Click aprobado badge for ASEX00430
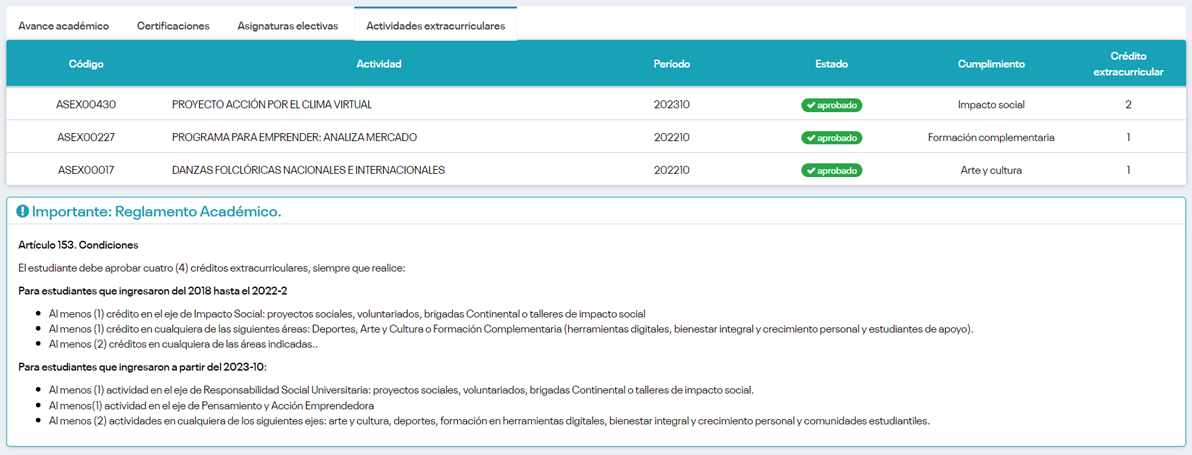 tap(831, 105)
